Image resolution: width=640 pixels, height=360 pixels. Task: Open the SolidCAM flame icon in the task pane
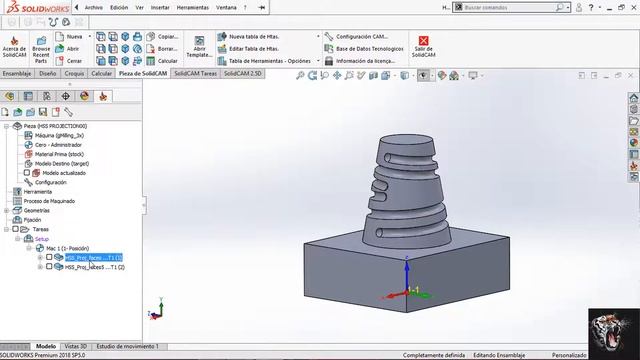tap(633, 166)
